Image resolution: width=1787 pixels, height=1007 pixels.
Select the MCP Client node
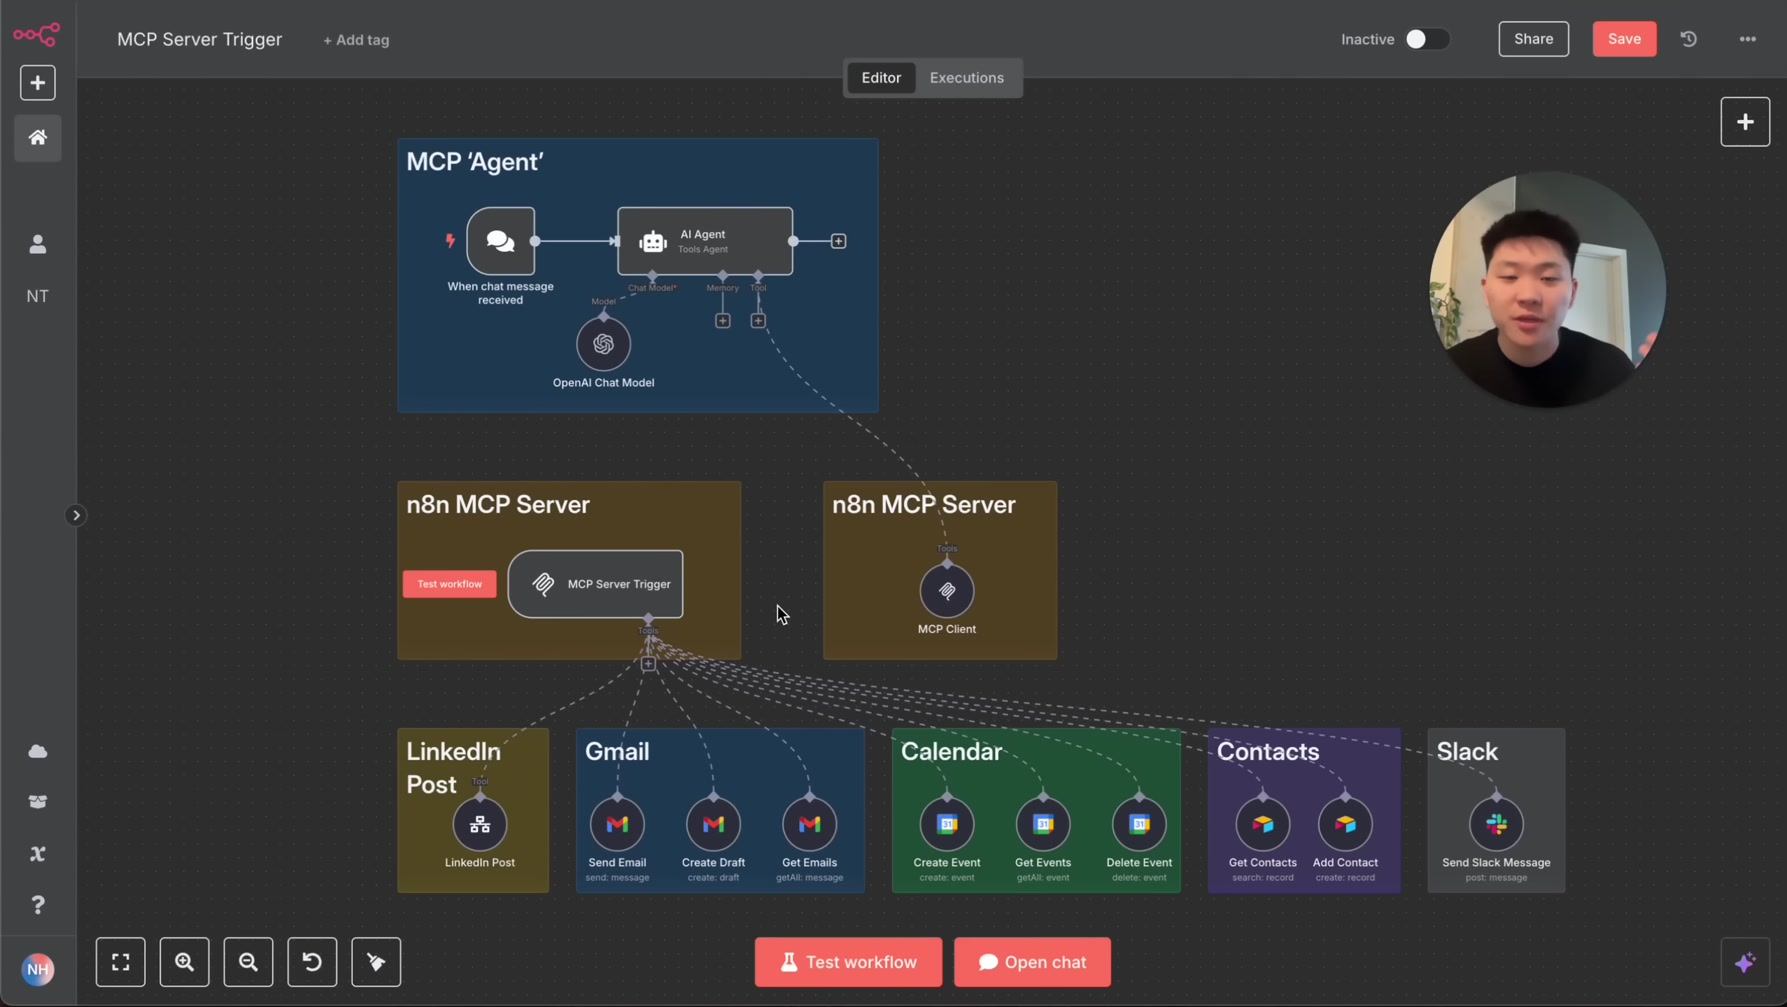point(947,591)
